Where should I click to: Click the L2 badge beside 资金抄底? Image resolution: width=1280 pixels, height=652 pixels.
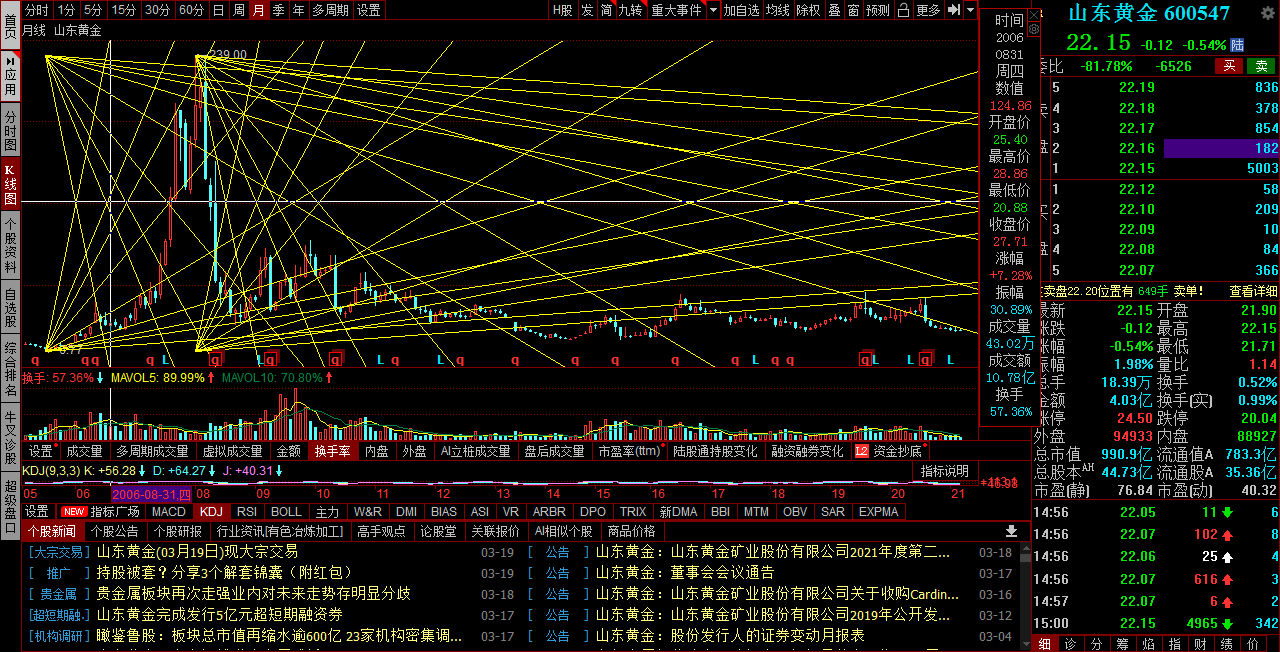(861, 451)
